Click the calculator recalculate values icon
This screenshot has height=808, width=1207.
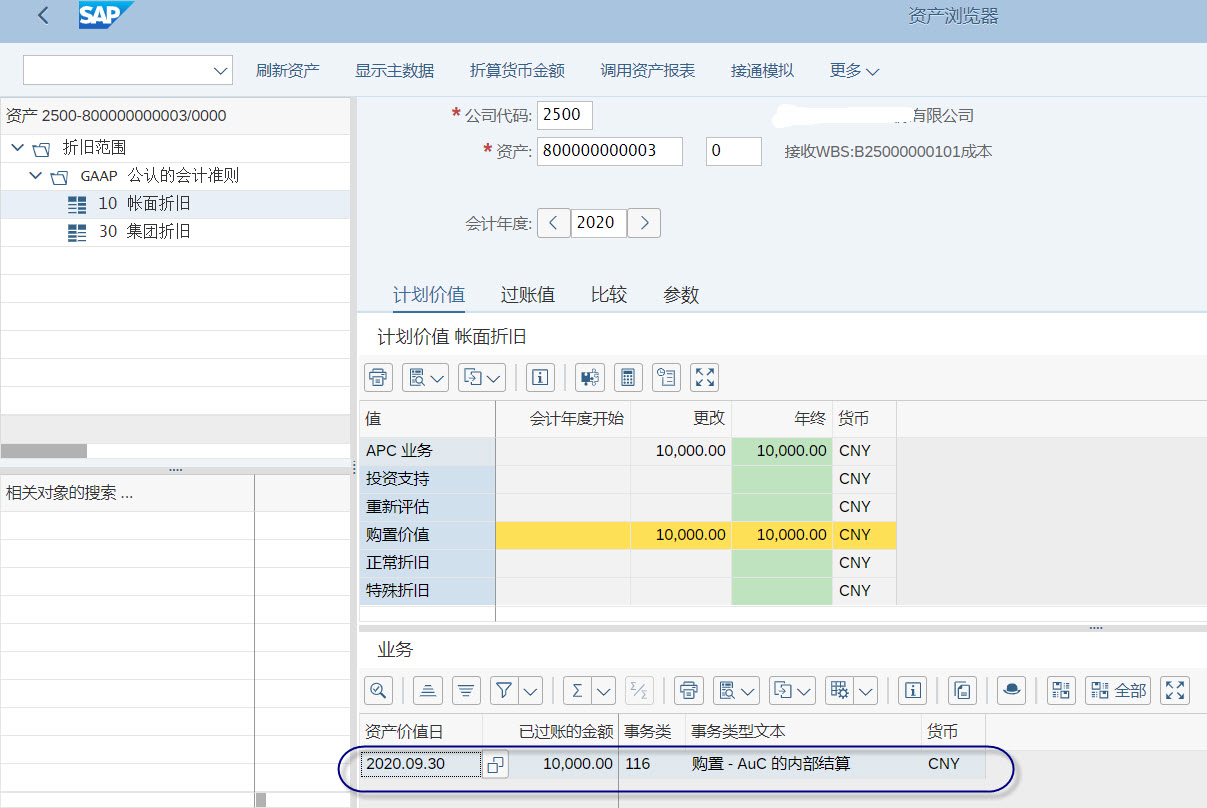point(626,377)
